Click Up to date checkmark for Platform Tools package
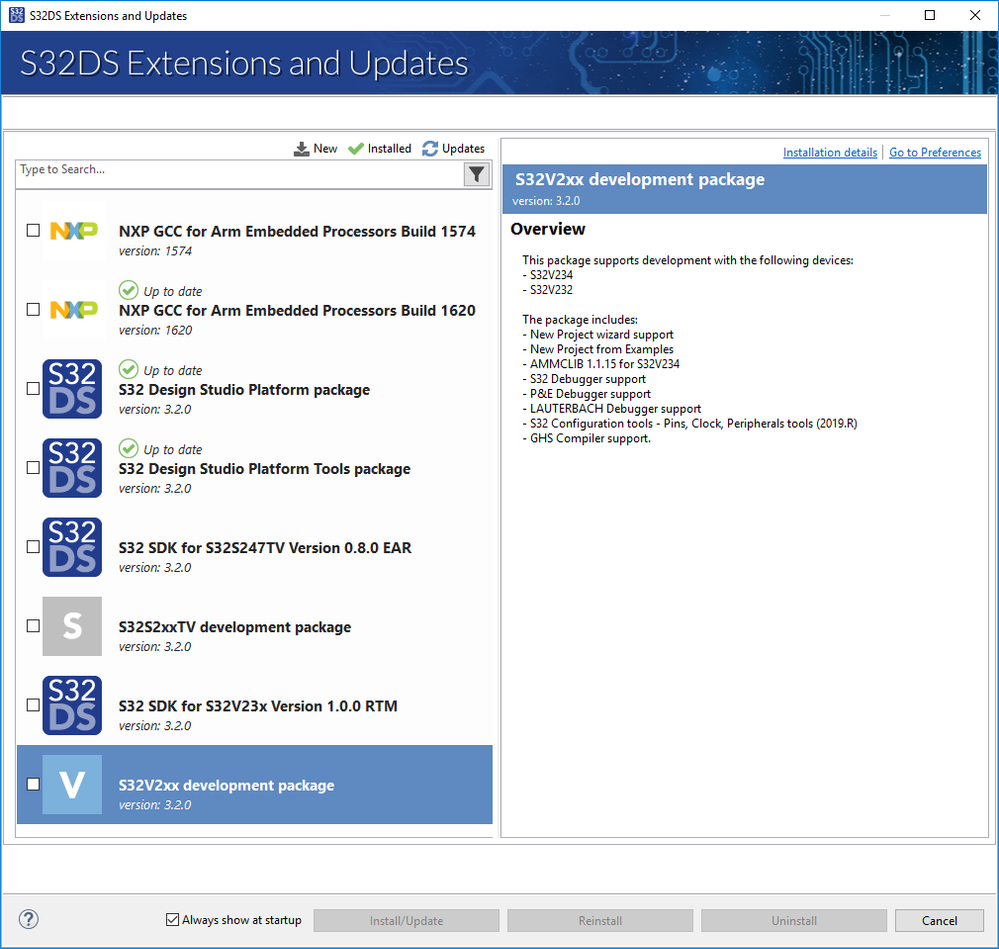999x949 pixels. (x=128, y=448)
